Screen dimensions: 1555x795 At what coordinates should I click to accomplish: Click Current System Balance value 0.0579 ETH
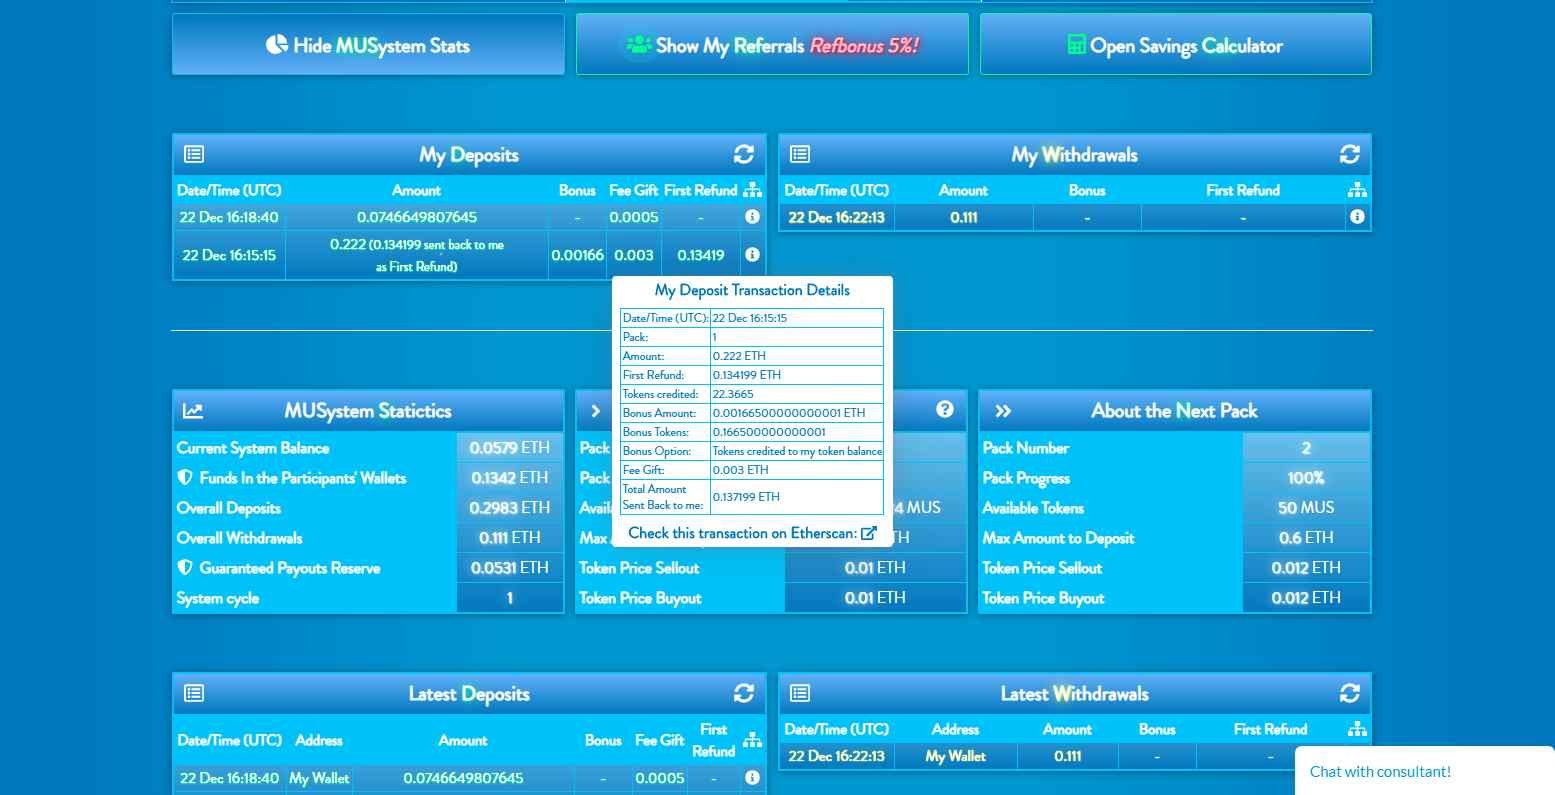(510, 448)
